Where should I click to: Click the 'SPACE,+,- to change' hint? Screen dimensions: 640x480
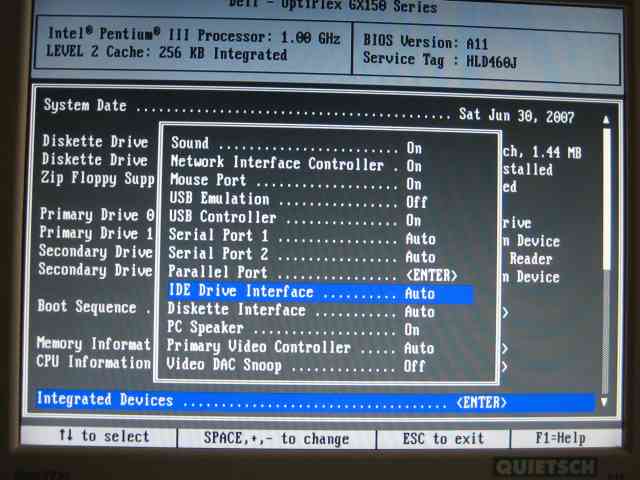pyautogui.click(x=276, y=439)
